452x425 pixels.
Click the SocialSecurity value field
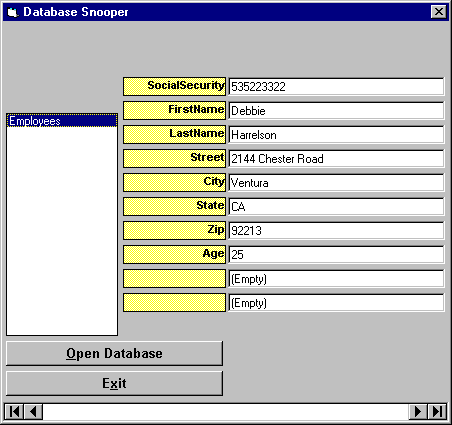[x=336, y=87]
